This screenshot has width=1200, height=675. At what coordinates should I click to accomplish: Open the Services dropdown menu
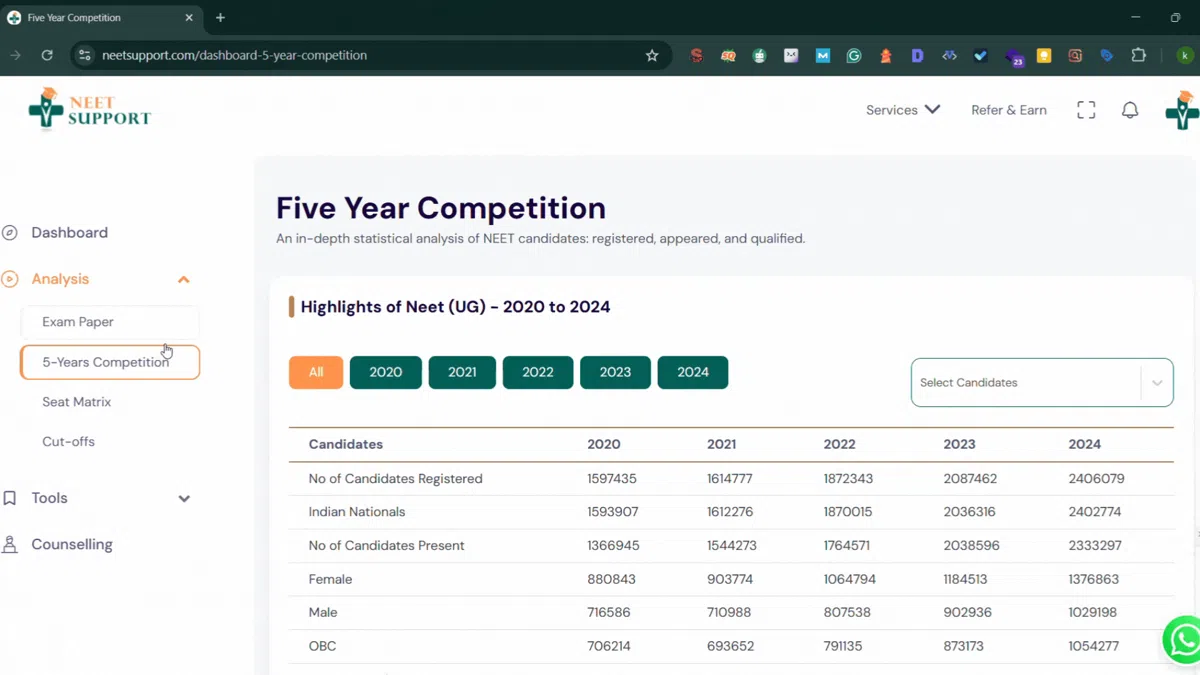pyautogui.click(x=902, y=110)
